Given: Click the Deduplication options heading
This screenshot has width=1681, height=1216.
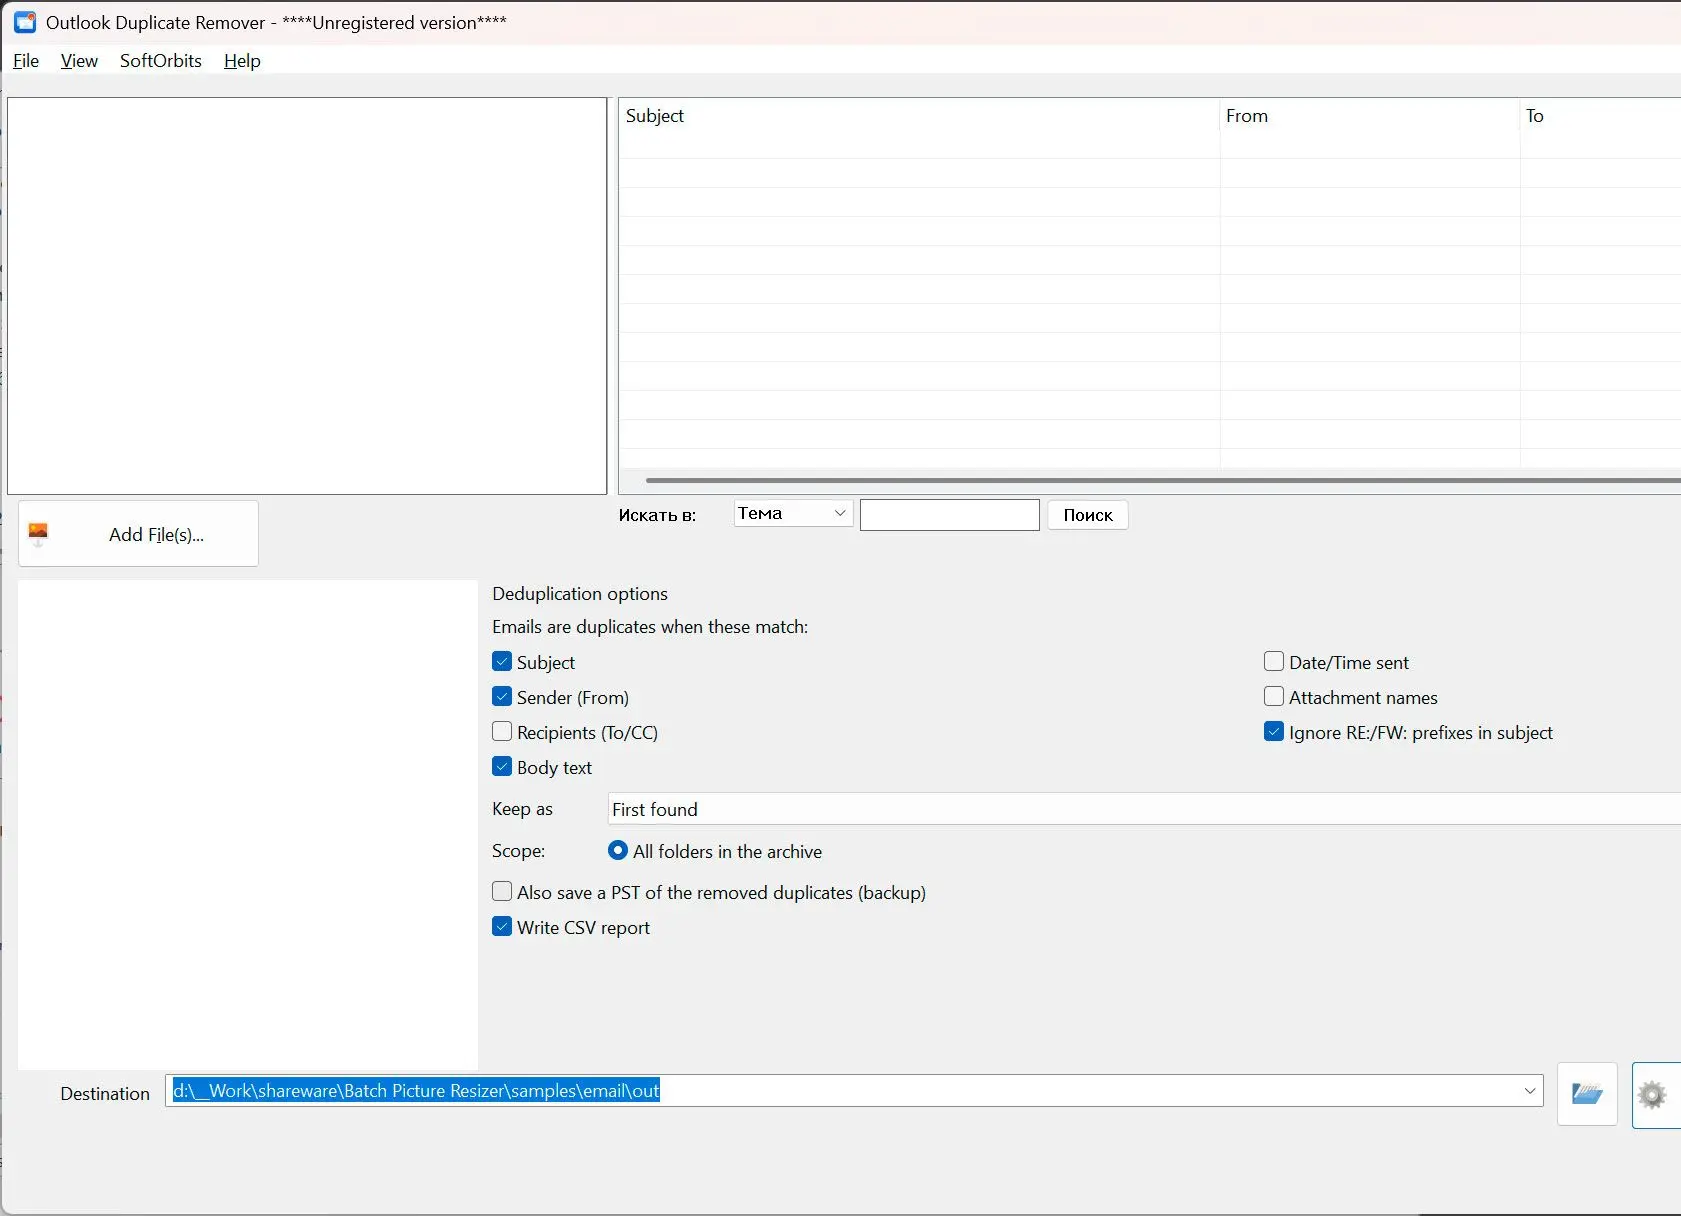Looking at the screenshot, I should (x=580, y=594).
